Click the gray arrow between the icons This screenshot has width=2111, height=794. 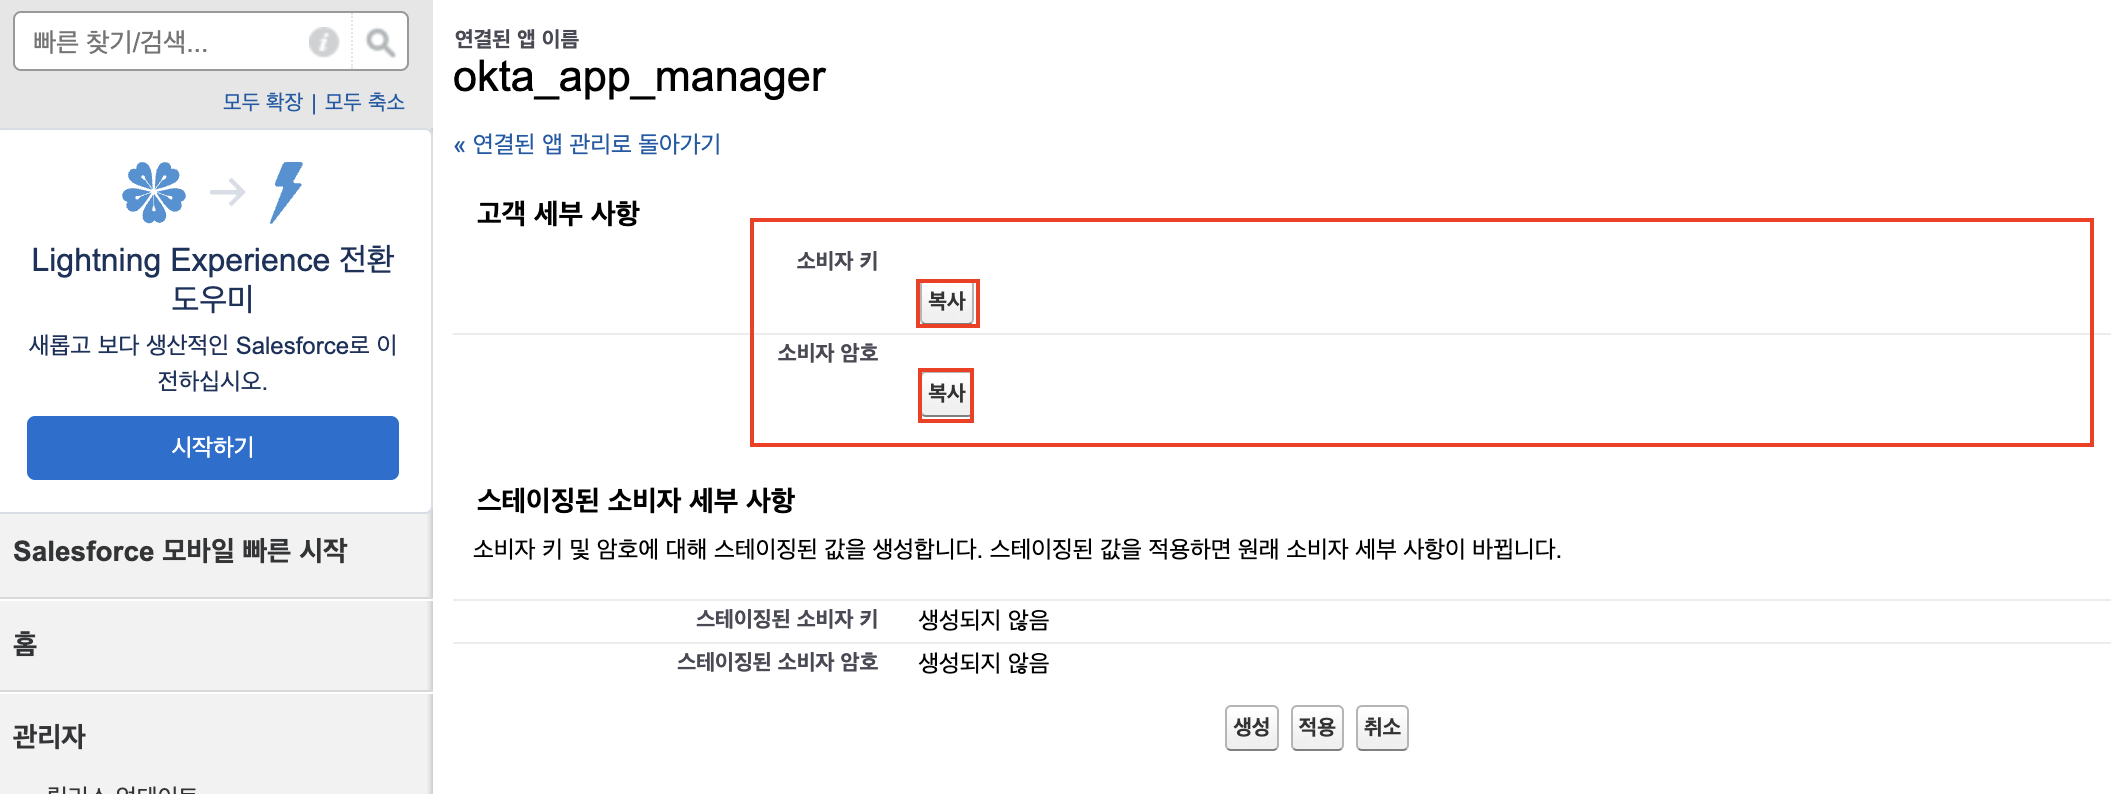click(227, 191)
